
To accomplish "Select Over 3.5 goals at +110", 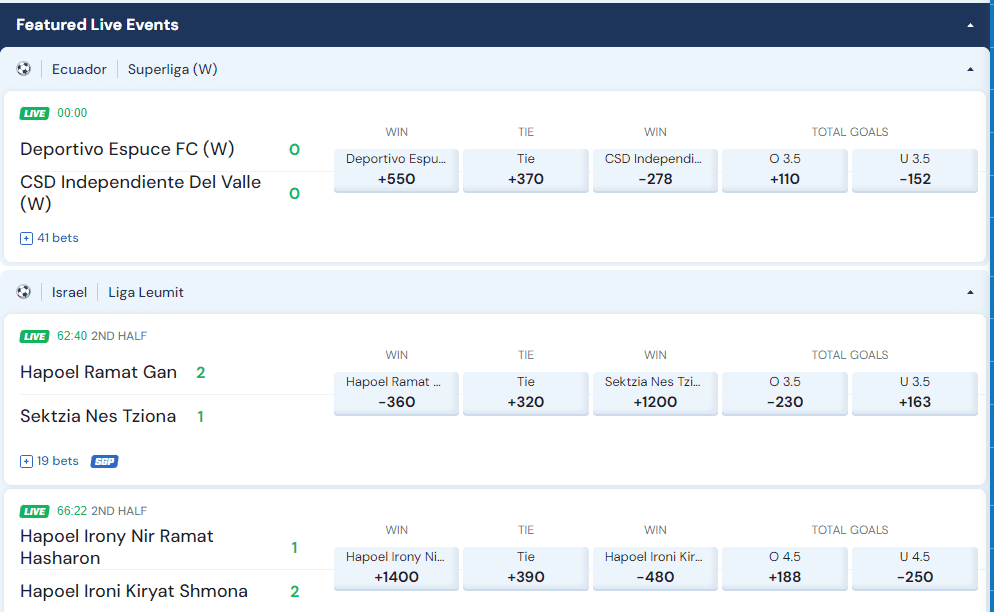I will pos(784,170).
